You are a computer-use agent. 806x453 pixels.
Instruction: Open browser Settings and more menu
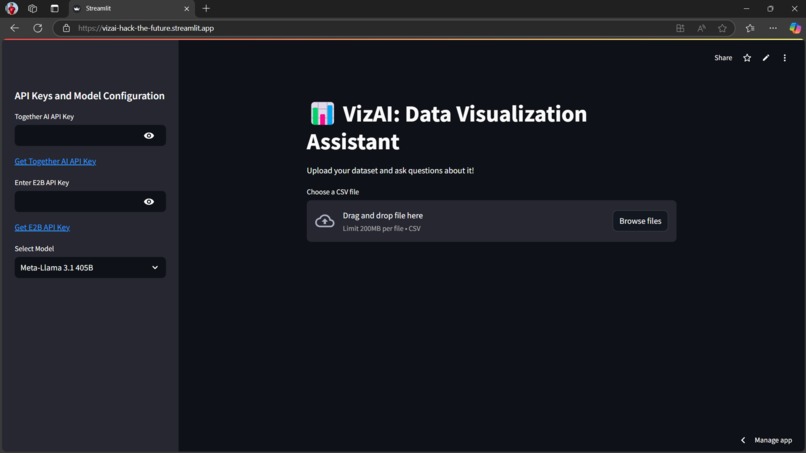pyautogui.click(x=773, y=28)
